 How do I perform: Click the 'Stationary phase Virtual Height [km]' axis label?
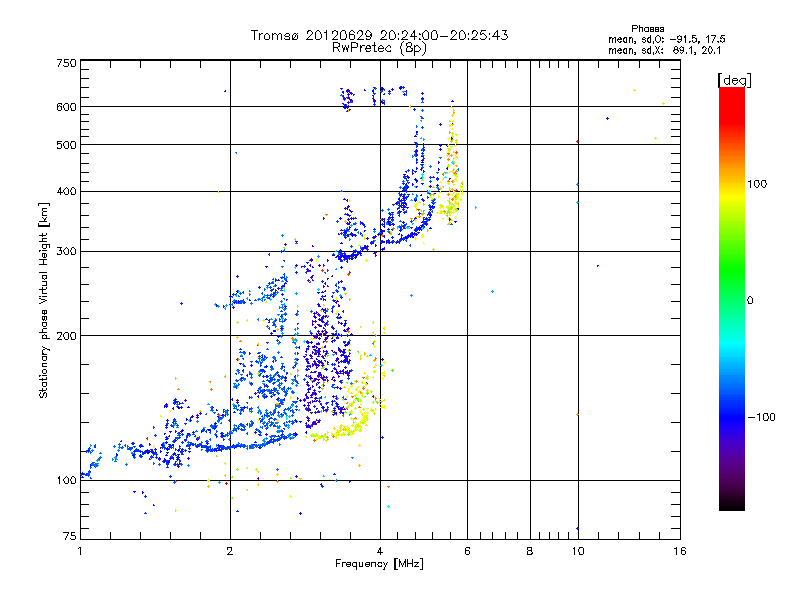44,300
